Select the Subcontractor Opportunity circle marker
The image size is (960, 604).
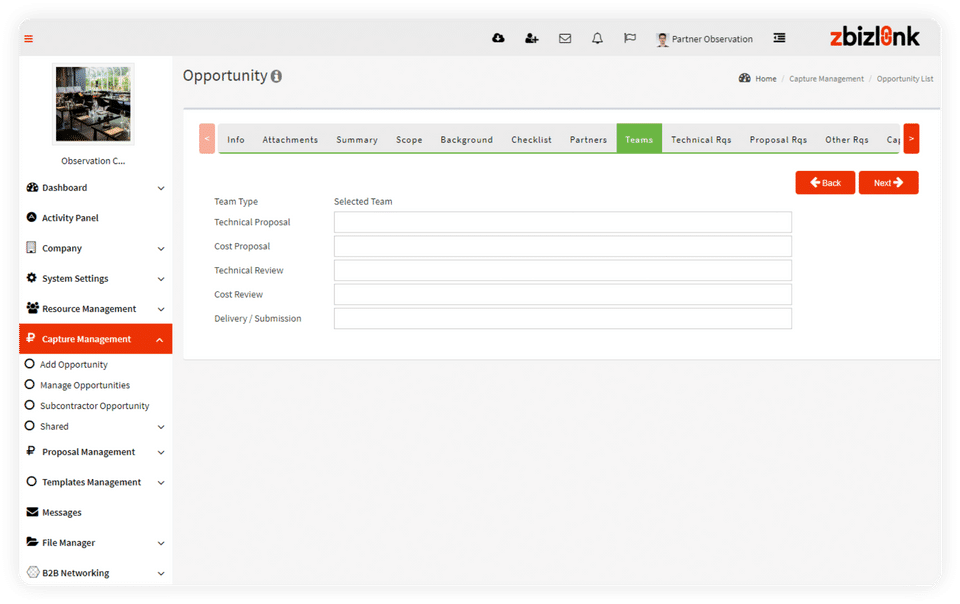point(29,405)
